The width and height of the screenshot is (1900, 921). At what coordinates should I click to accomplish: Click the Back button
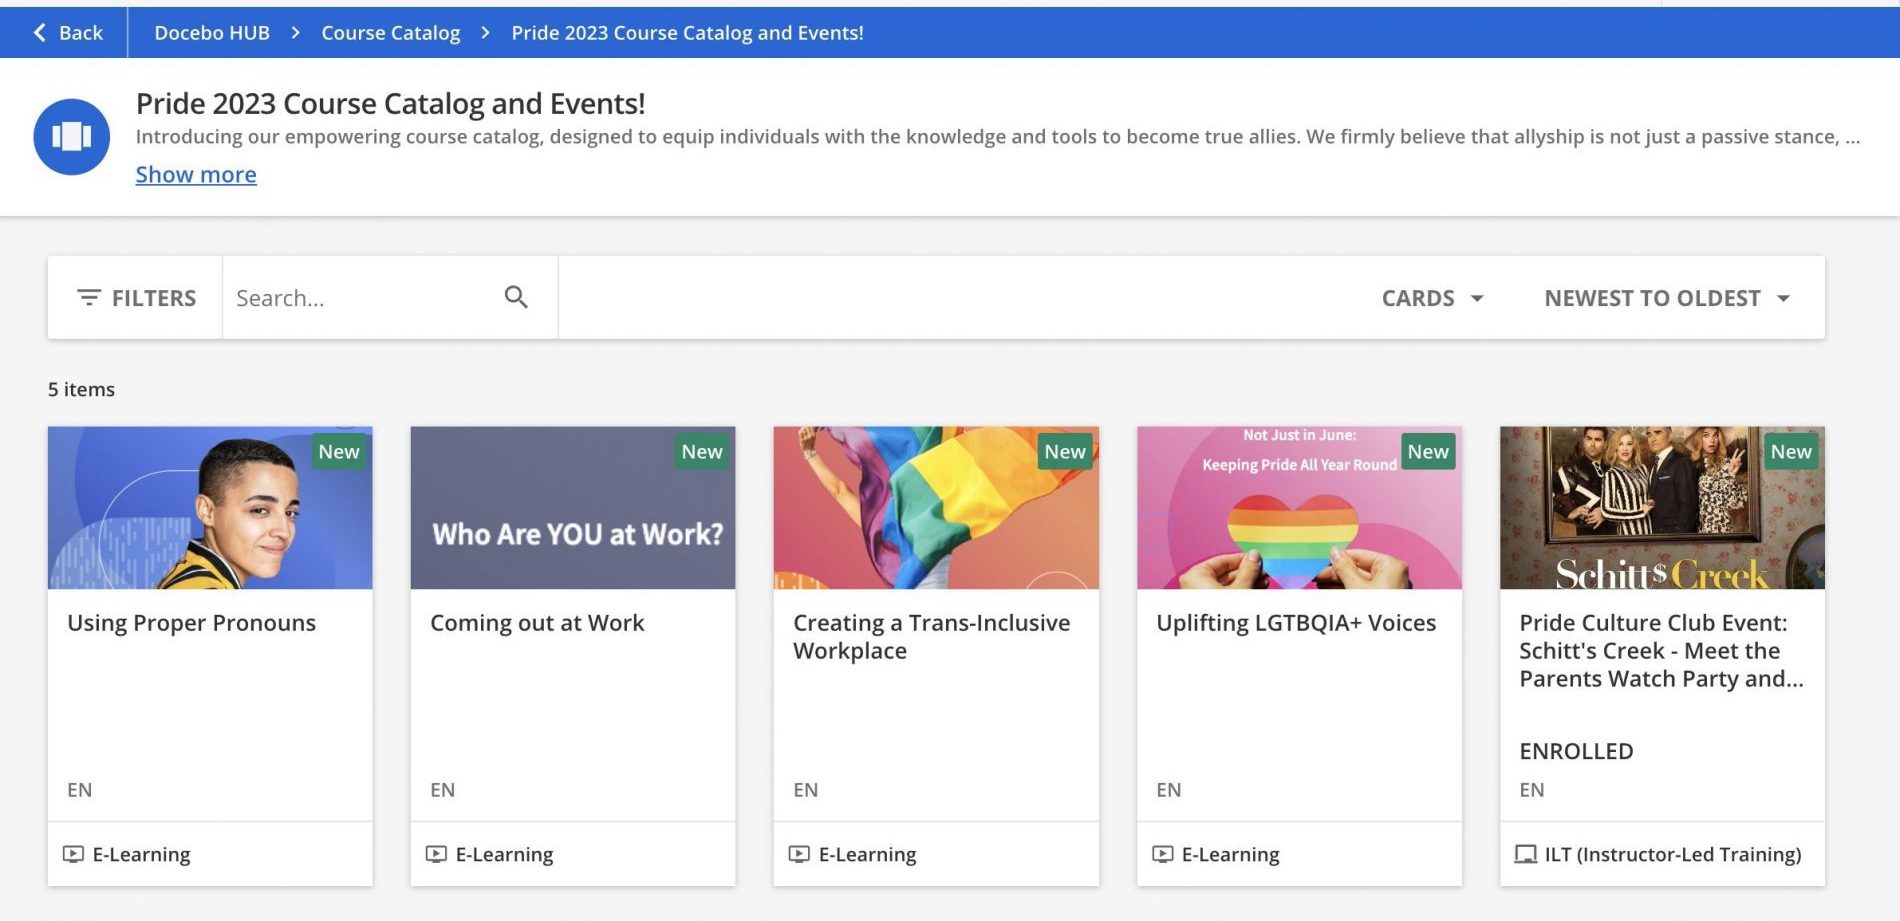(x=68, y=33)
